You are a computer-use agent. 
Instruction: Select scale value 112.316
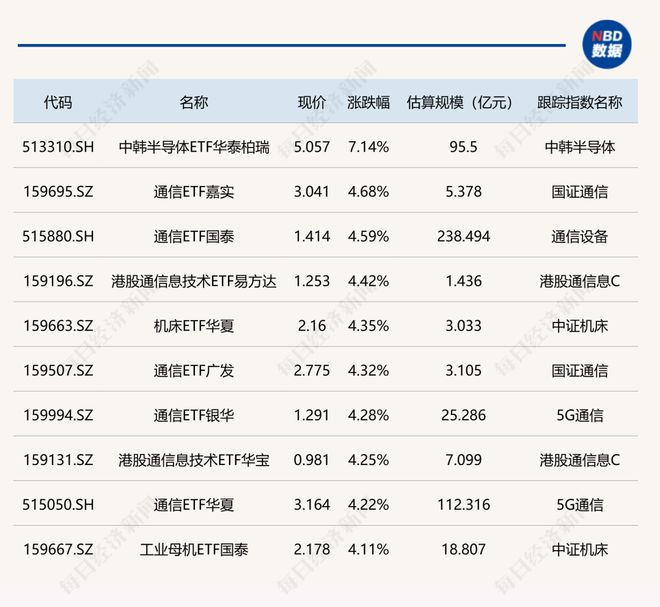pyautogui.click(x=463, y=505)
